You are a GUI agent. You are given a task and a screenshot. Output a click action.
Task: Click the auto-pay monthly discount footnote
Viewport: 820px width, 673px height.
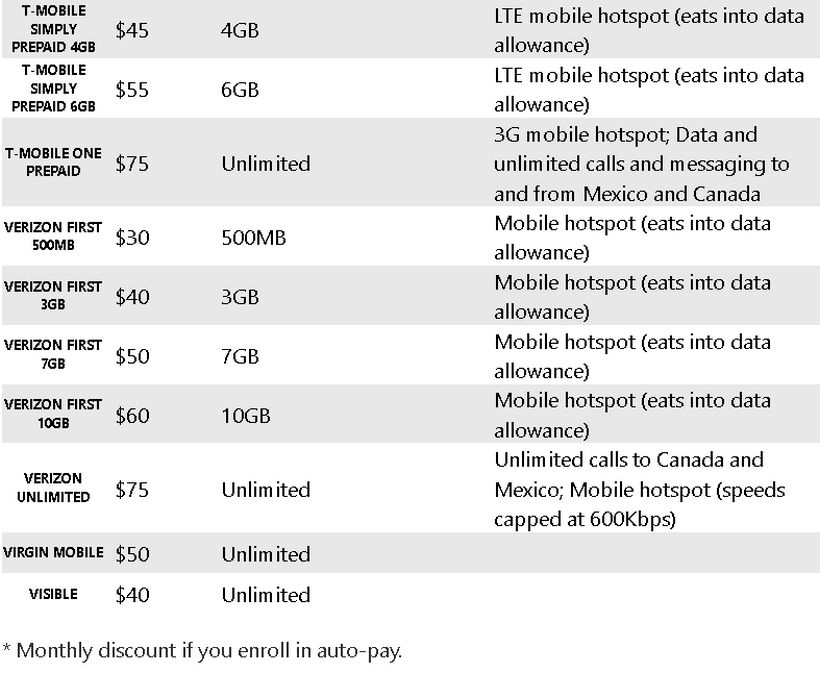click(202, 651)
